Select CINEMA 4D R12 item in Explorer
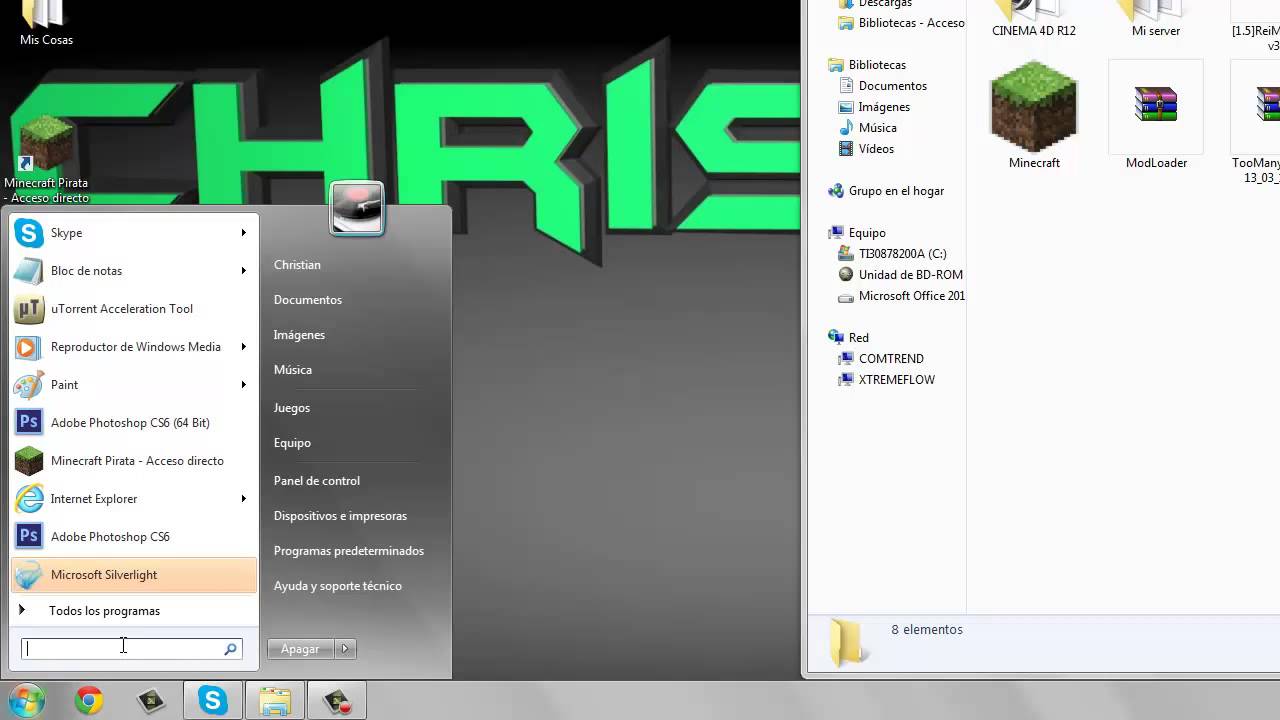 click(1034, 20)
